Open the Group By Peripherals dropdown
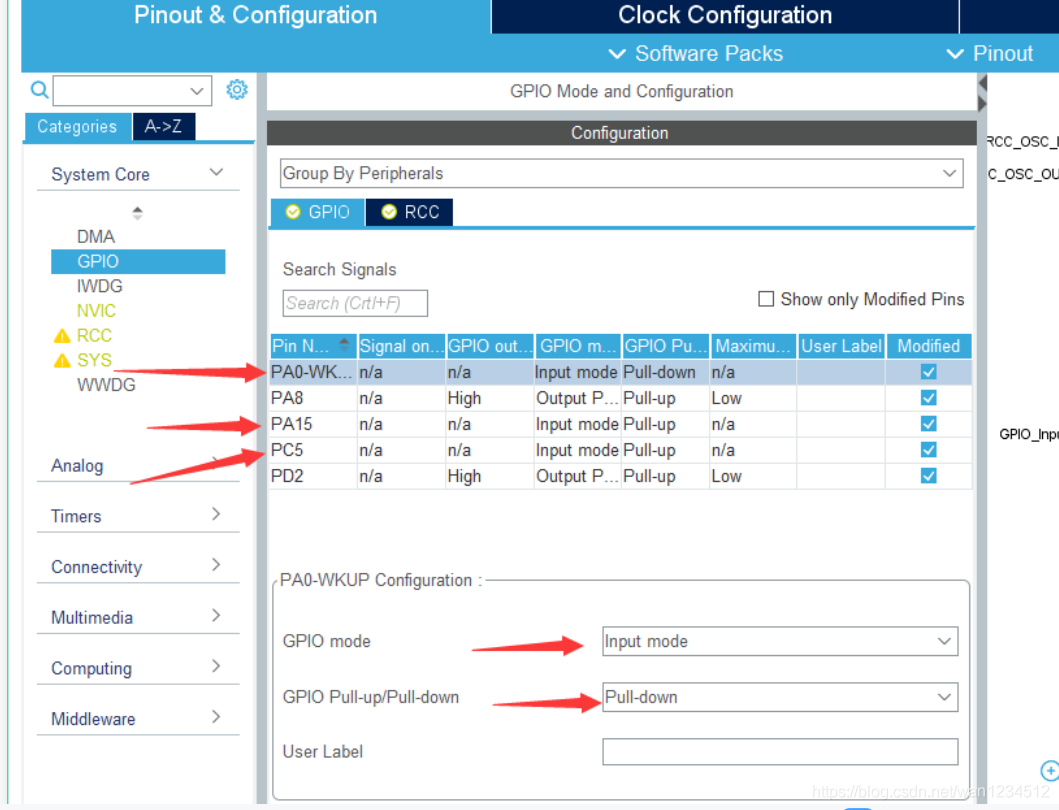Viewport: 1059px width, 810px height. [621, 173]
